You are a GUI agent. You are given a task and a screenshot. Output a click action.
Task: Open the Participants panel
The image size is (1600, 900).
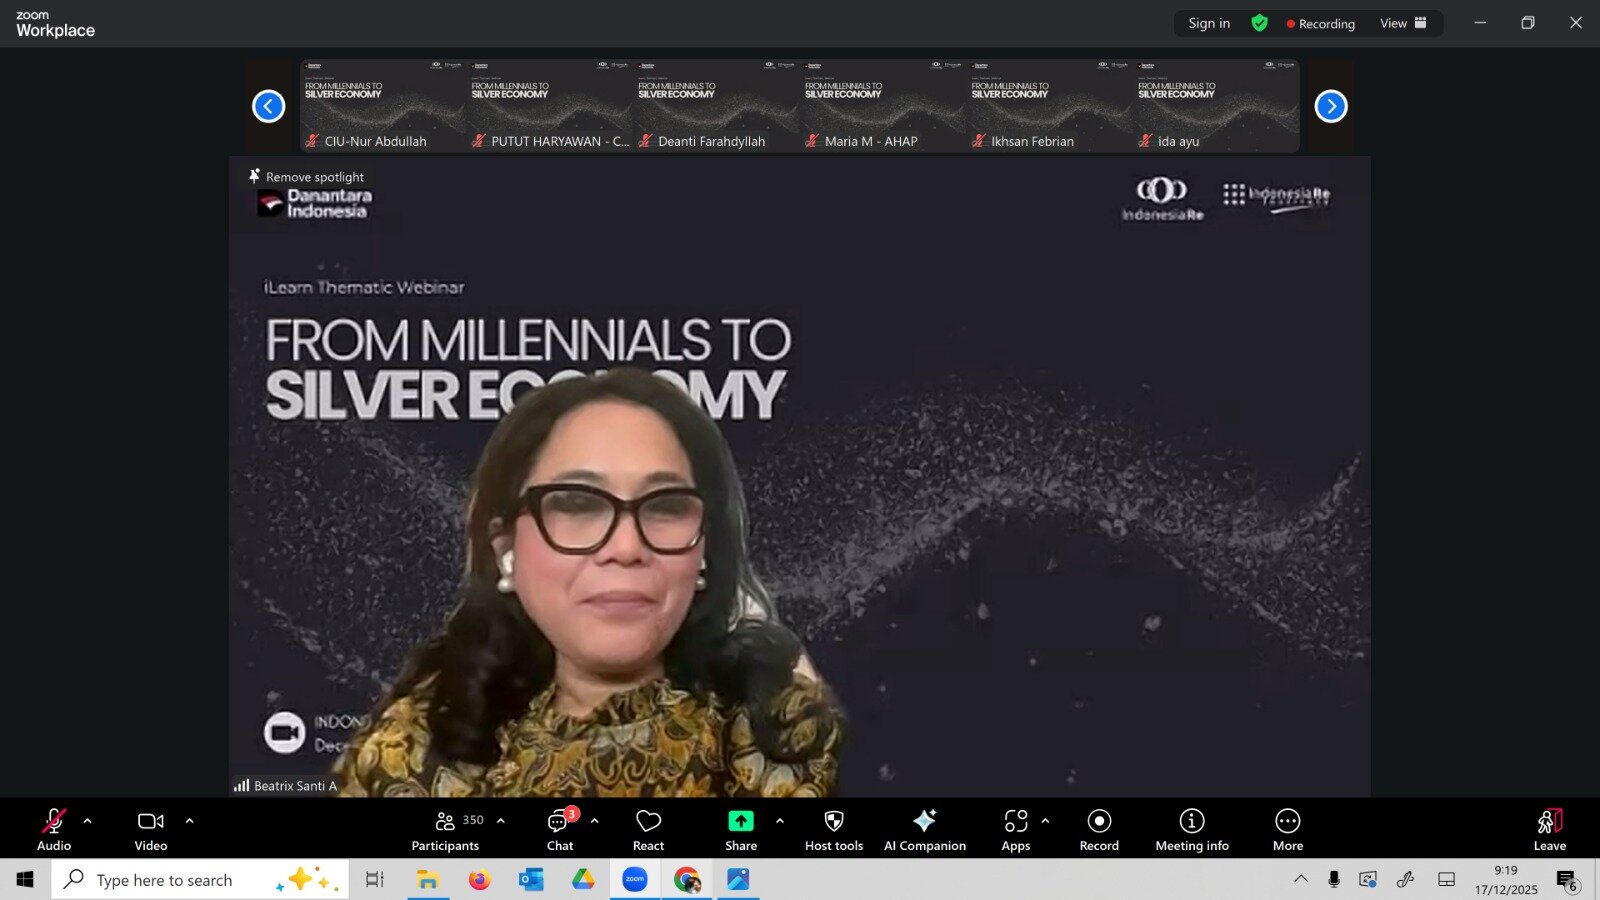(x=446, y=830)
